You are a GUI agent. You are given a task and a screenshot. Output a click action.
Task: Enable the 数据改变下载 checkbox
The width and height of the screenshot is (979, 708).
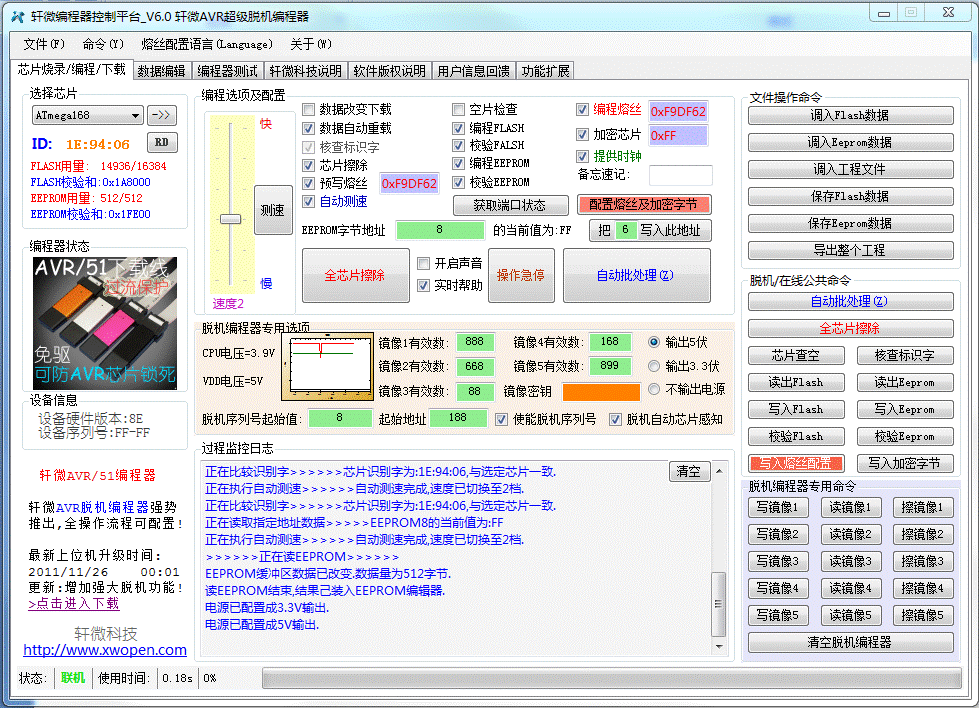pos(310,110)
